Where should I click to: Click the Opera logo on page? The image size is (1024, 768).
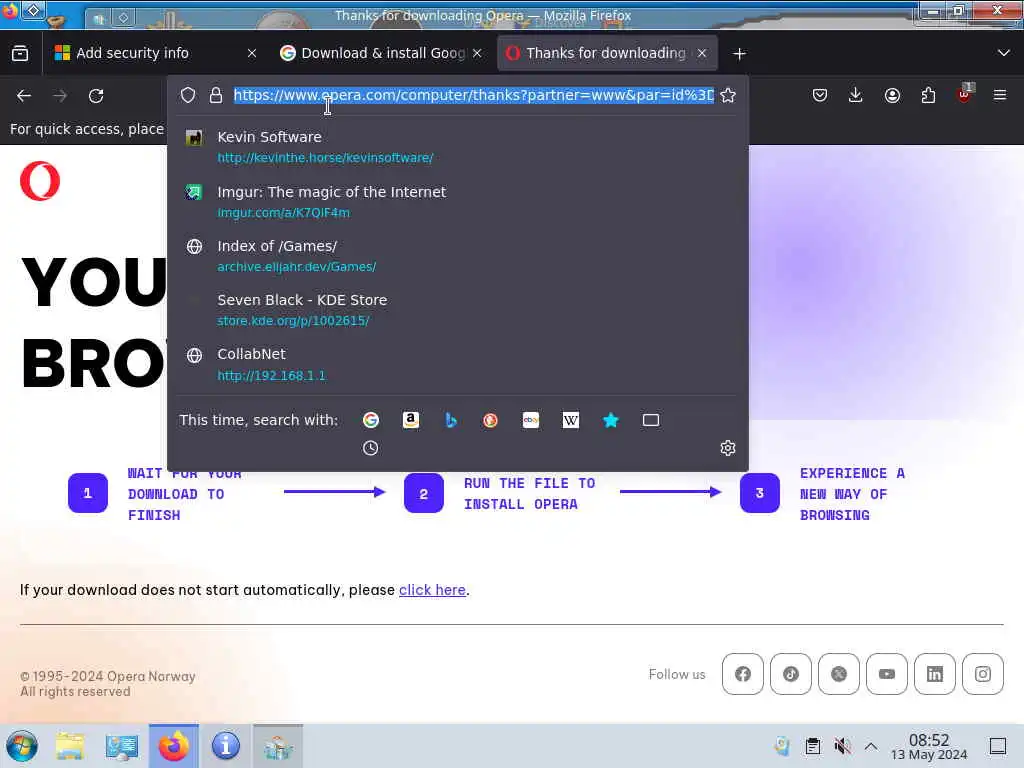pos(40,181)
